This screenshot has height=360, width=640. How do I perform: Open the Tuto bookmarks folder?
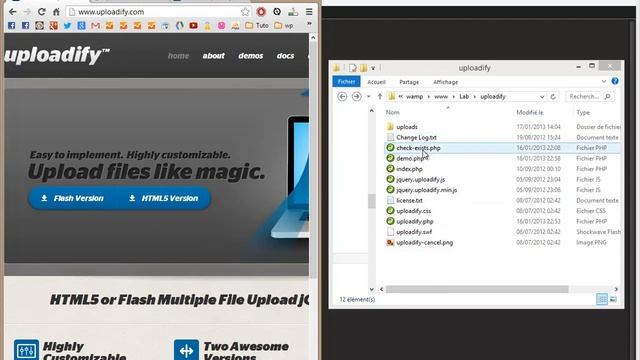(x=257, y=25)
